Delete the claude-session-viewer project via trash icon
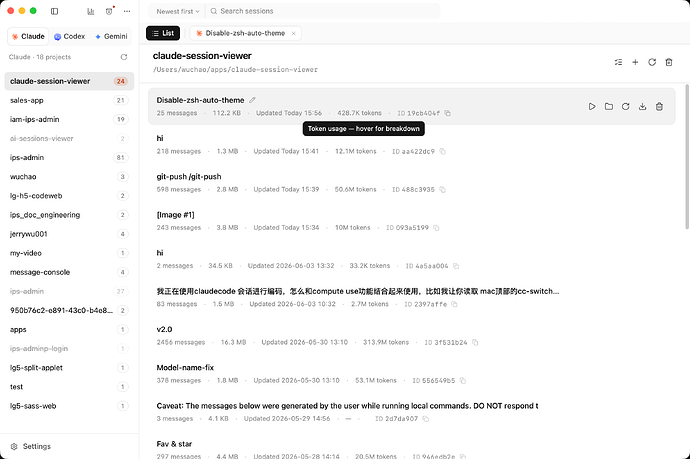The image size is (690, 459). click(x=669, y=62)
